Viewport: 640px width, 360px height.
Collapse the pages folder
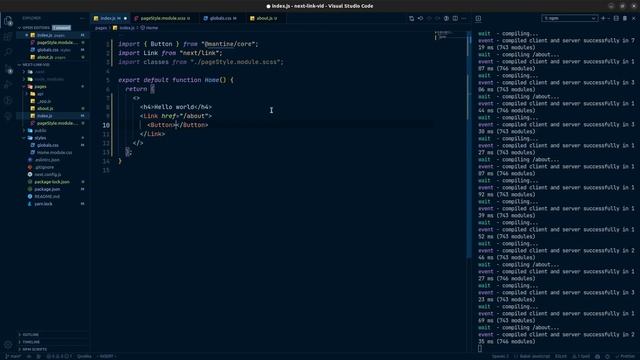(40, 87)
